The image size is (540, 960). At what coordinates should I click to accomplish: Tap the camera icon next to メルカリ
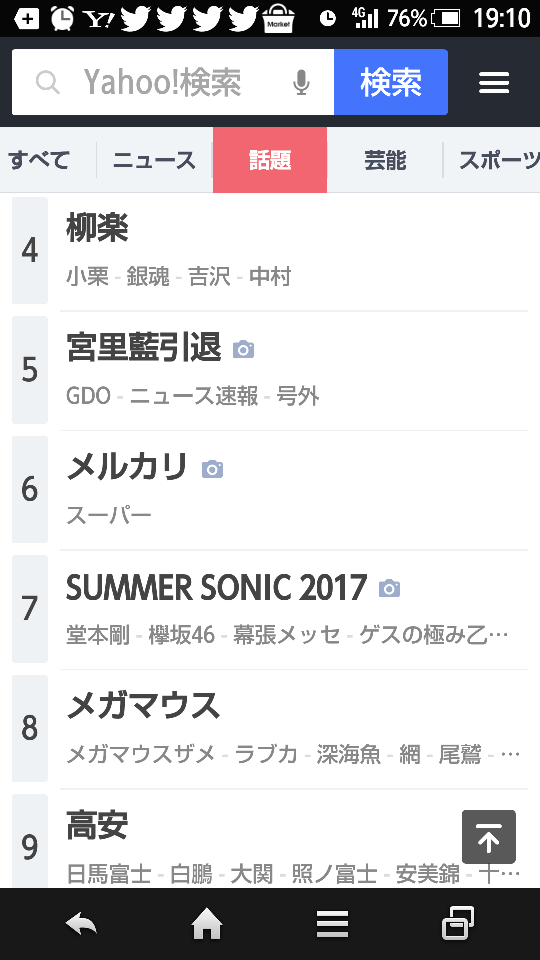tap(212, 469)
